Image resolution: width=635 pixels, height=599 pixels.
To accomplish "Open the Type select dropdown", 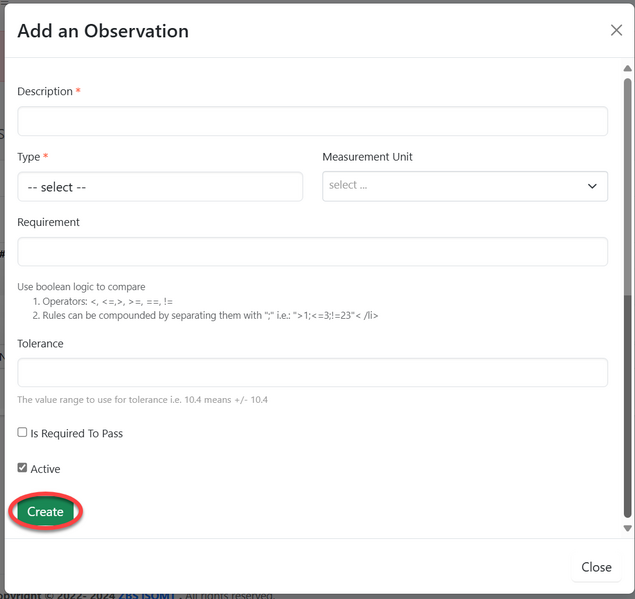I will [x=160, y=187].
